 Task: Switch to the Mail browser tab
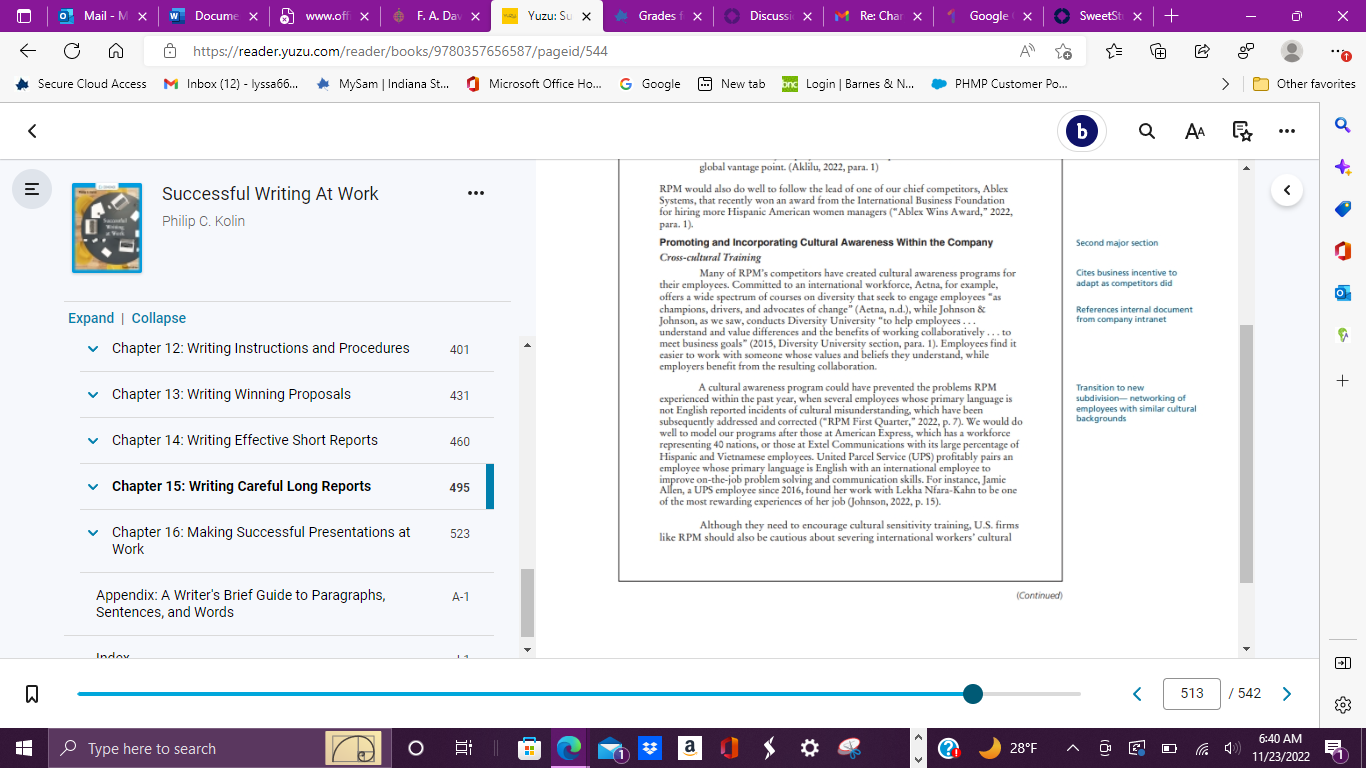pyautogui.click(x=100, y=16)
